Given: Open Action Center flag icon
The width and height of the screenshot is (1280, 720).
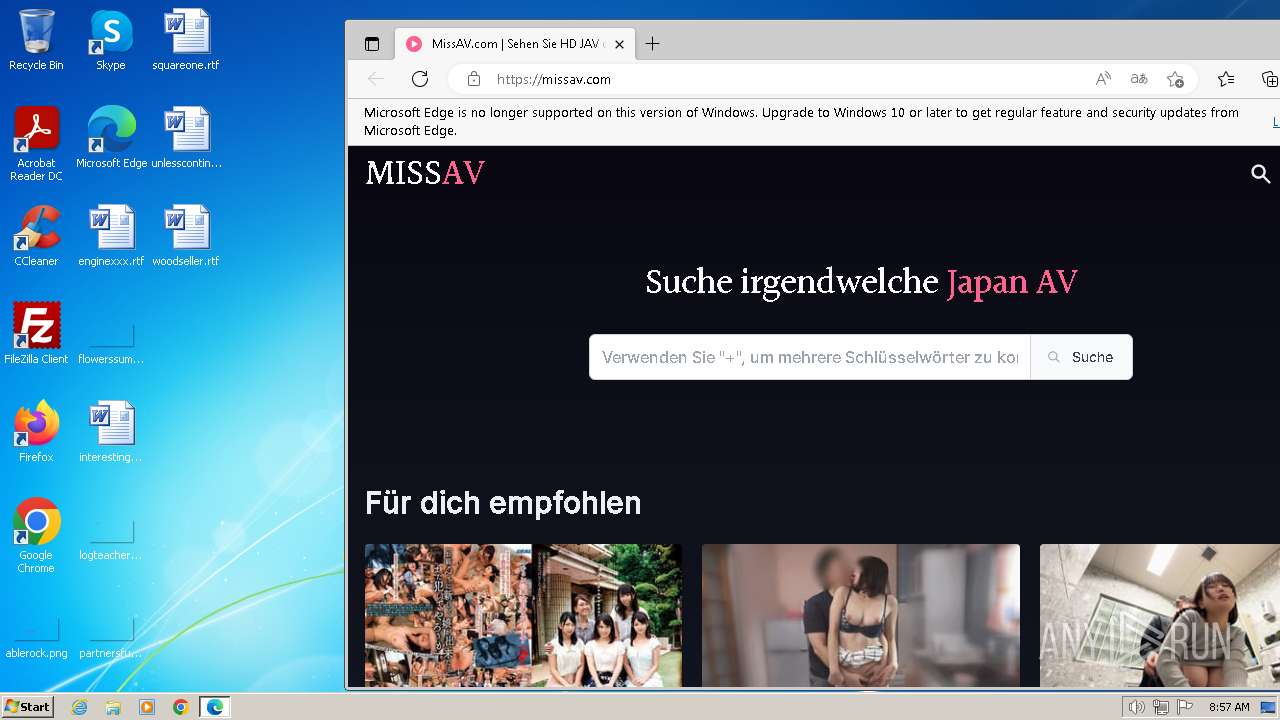Looking at the screenshot, I should pyautogui.click(x=1186, y=707).
